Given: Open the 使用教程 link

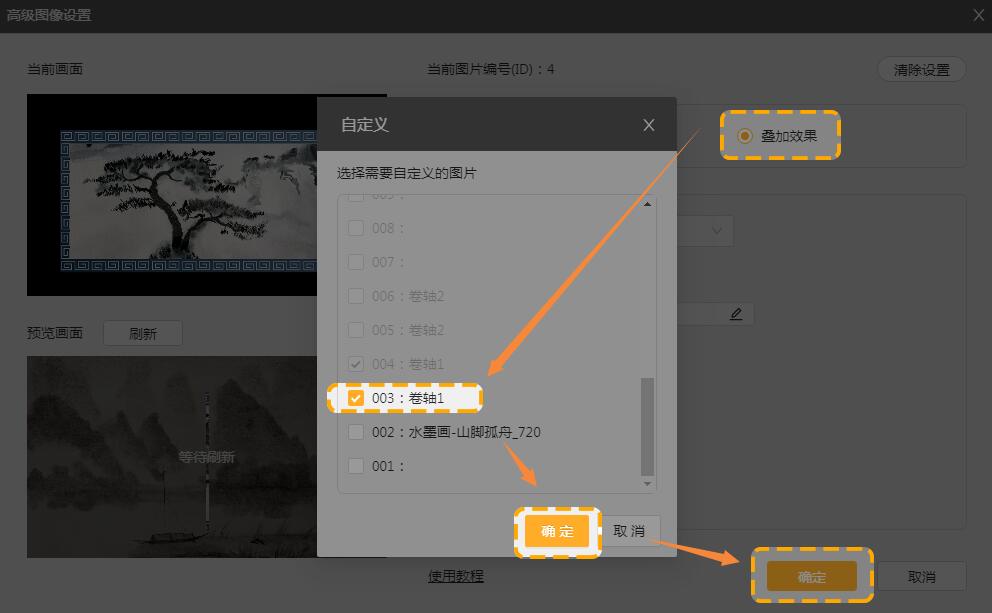Looking at the screenshot, I should [x=456, y=576].
